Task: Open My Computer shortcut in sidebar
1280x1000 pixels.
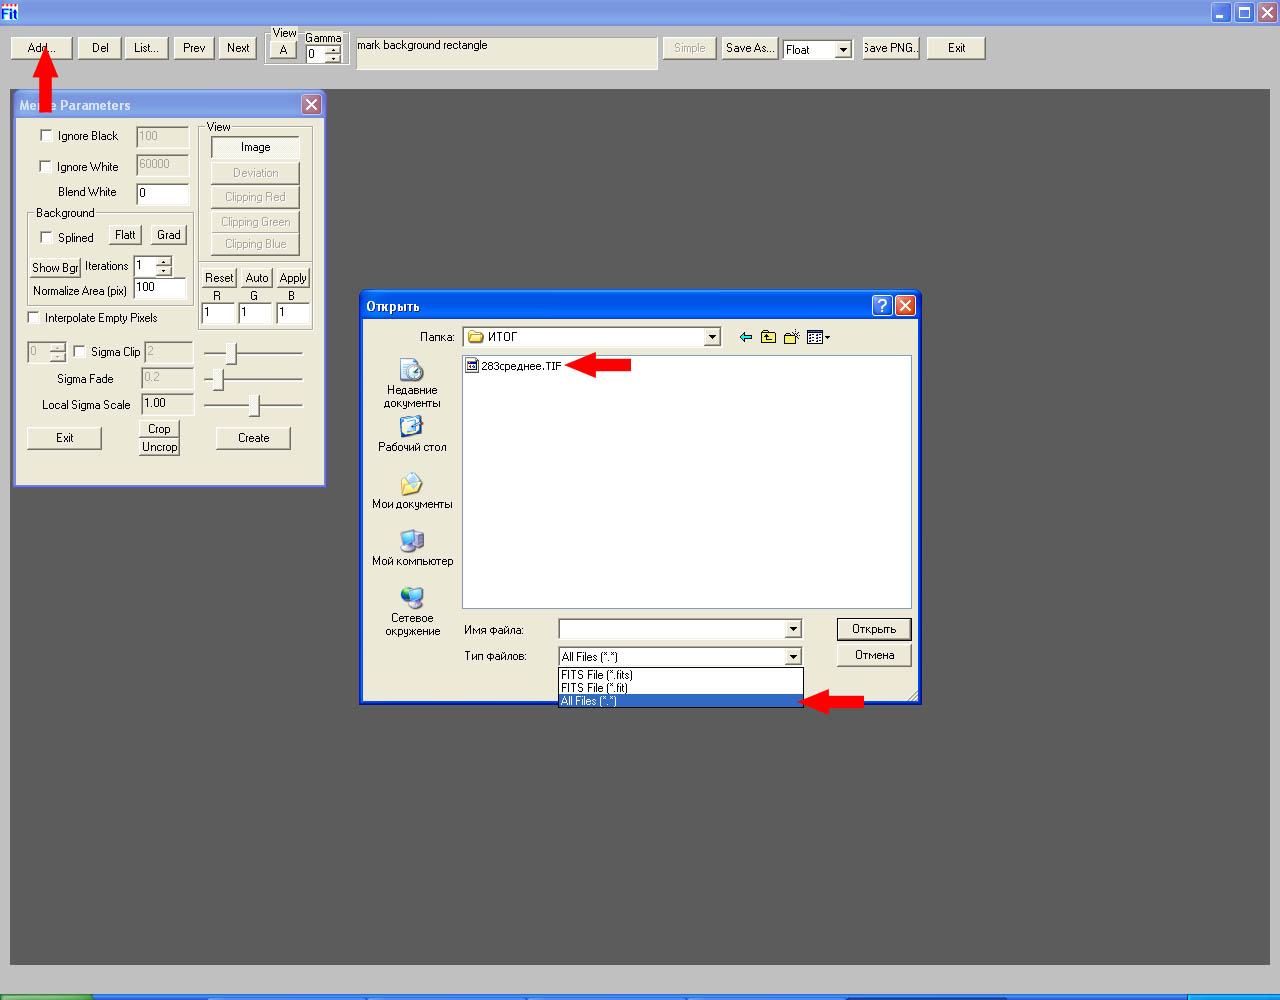Action: coord(412,548)
